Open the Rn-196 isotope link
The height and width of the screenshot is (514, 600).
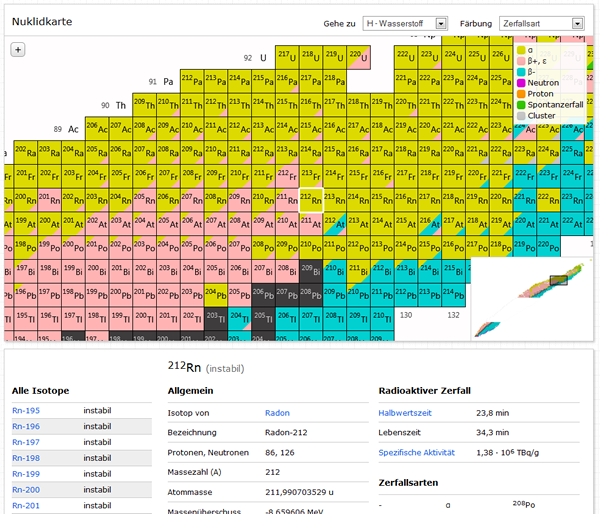pyautogui.click(x=26, y=426)
